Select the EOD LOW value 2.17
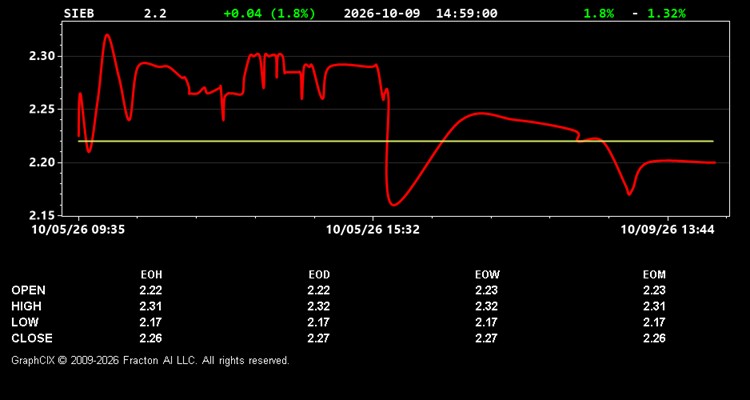750x400 pixels. [x=319, y=322]
